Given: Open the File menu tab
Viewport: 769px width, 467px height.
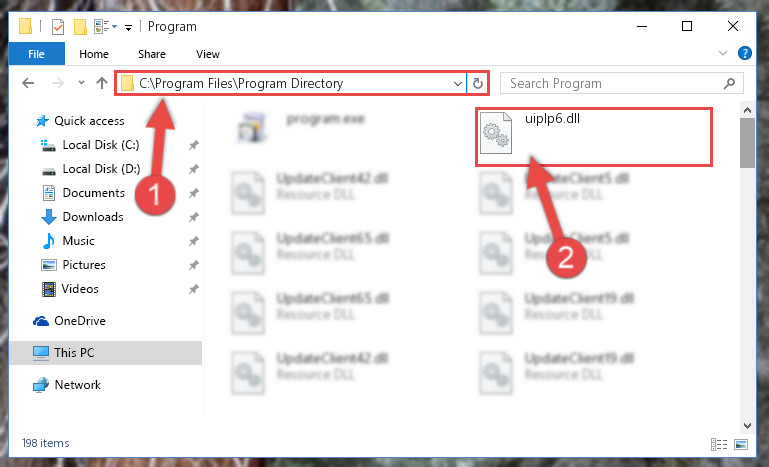Looking at the screenshot, I should click(36, 54).
